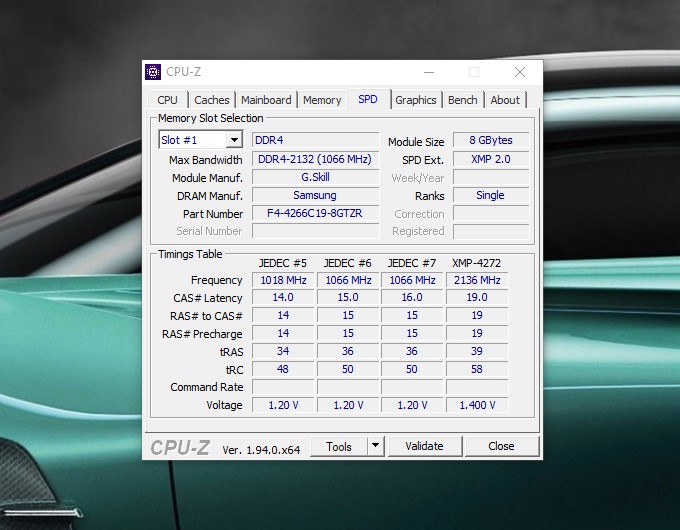680x530 pixels.
Task: Click the version text Ver. 1.94.0.x64
Action: click(261, 450)
